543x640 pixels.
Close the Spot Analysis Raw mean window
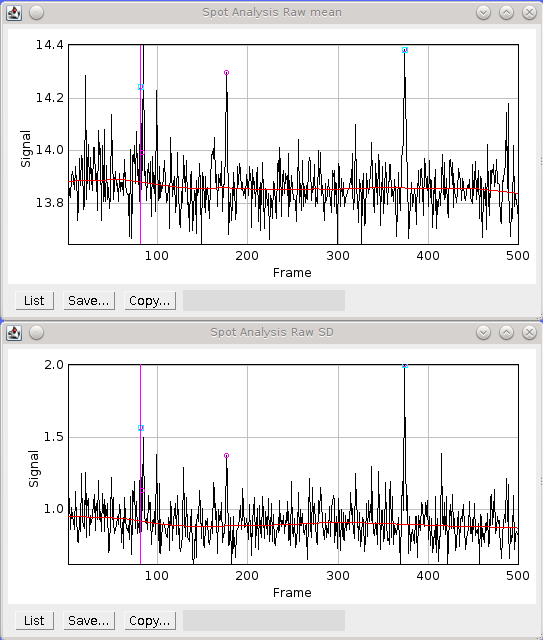tap(530, 13)
